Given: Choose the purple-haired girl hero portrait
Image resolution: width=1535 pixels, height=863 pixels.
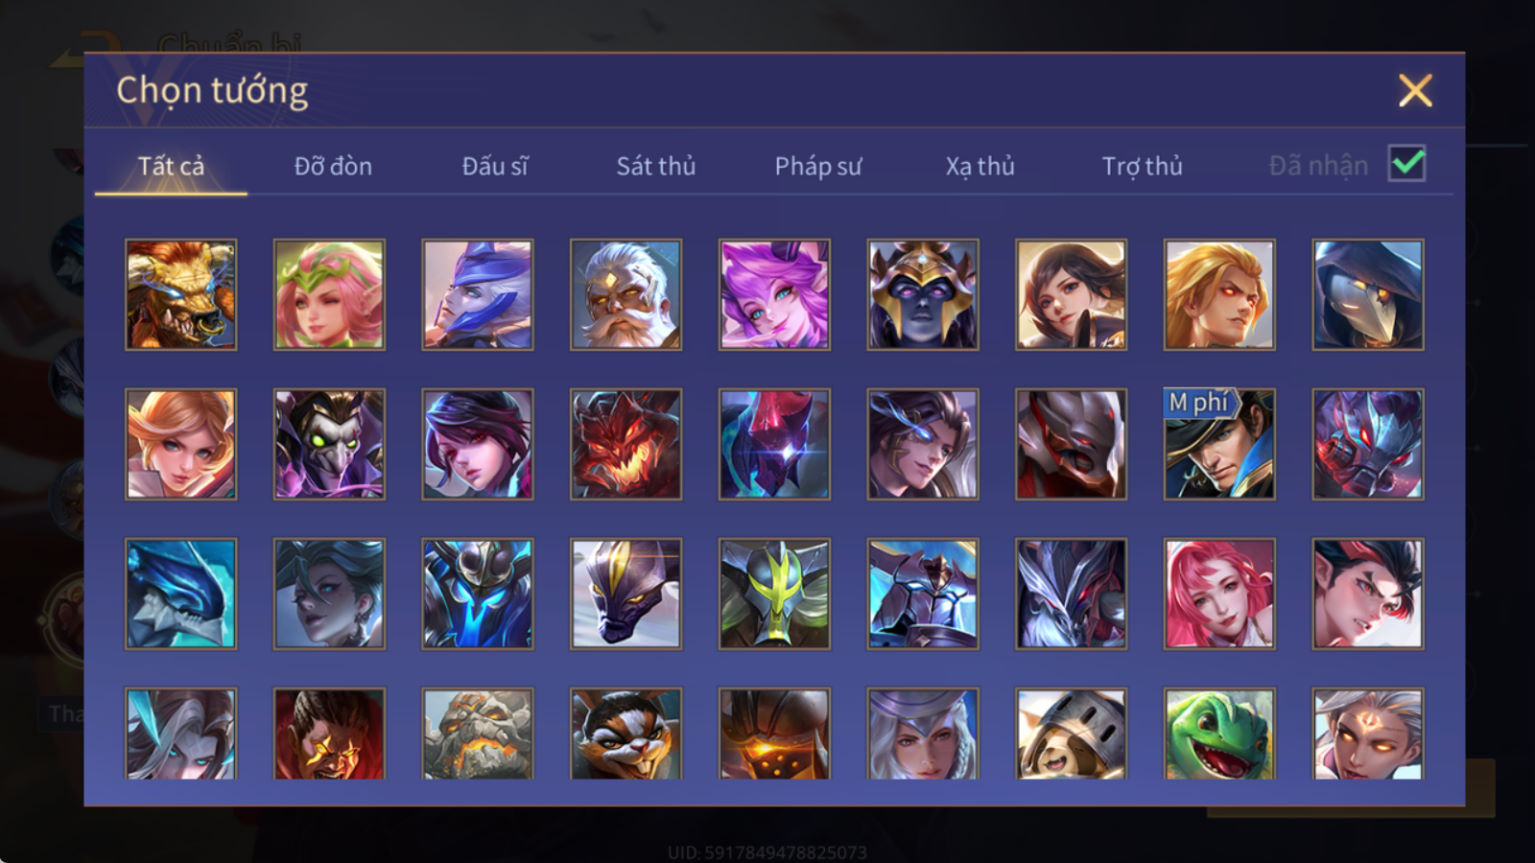Looking at the screenshot, I should [774, 295].
